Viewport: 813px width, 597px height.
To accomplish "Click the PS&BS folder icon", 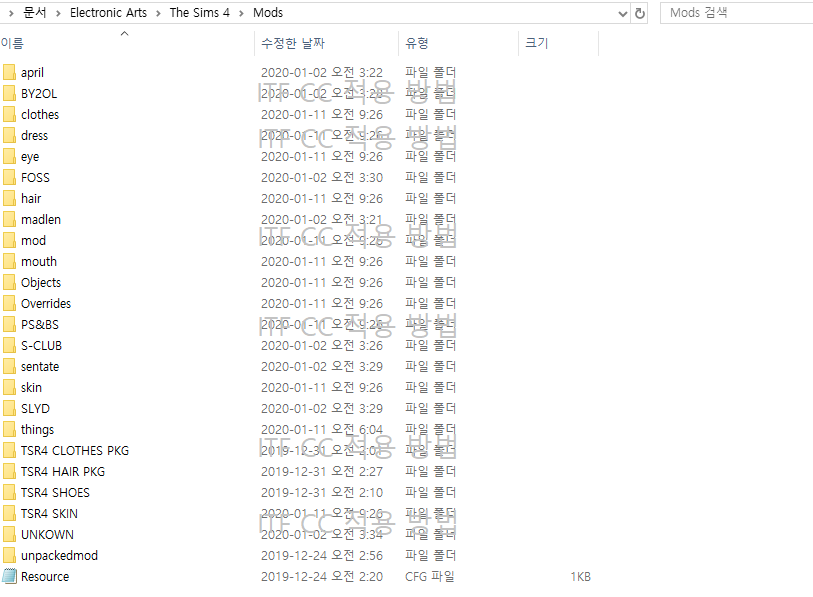I will 9,325.
